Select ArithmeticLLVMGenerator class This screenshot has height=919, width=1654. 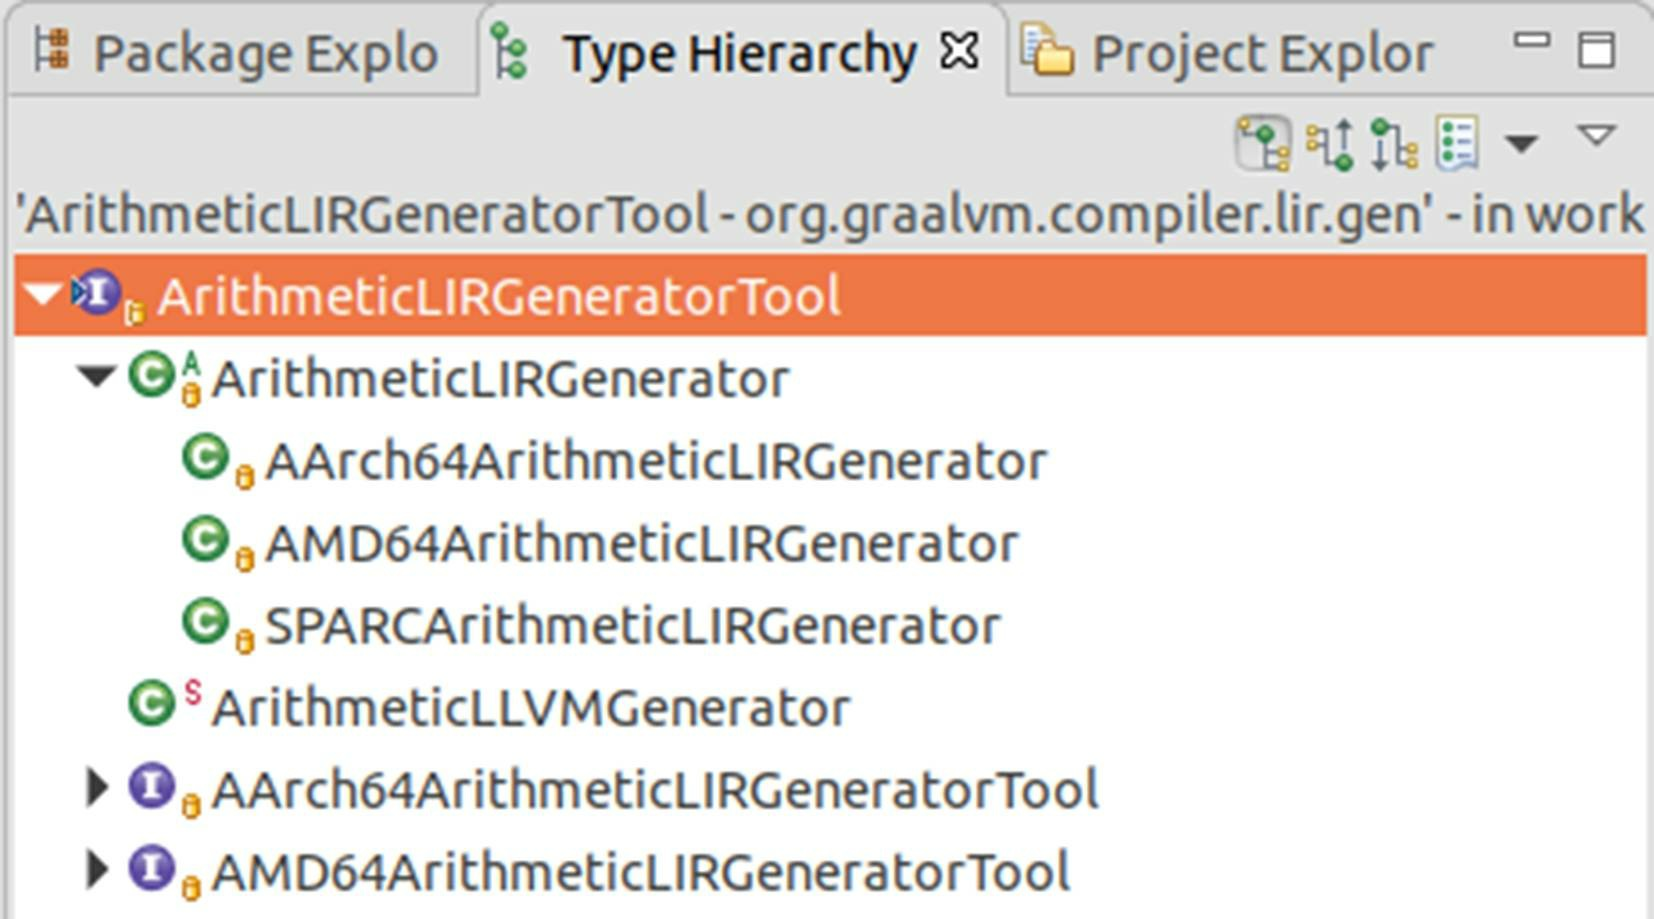tap(531, 708)
